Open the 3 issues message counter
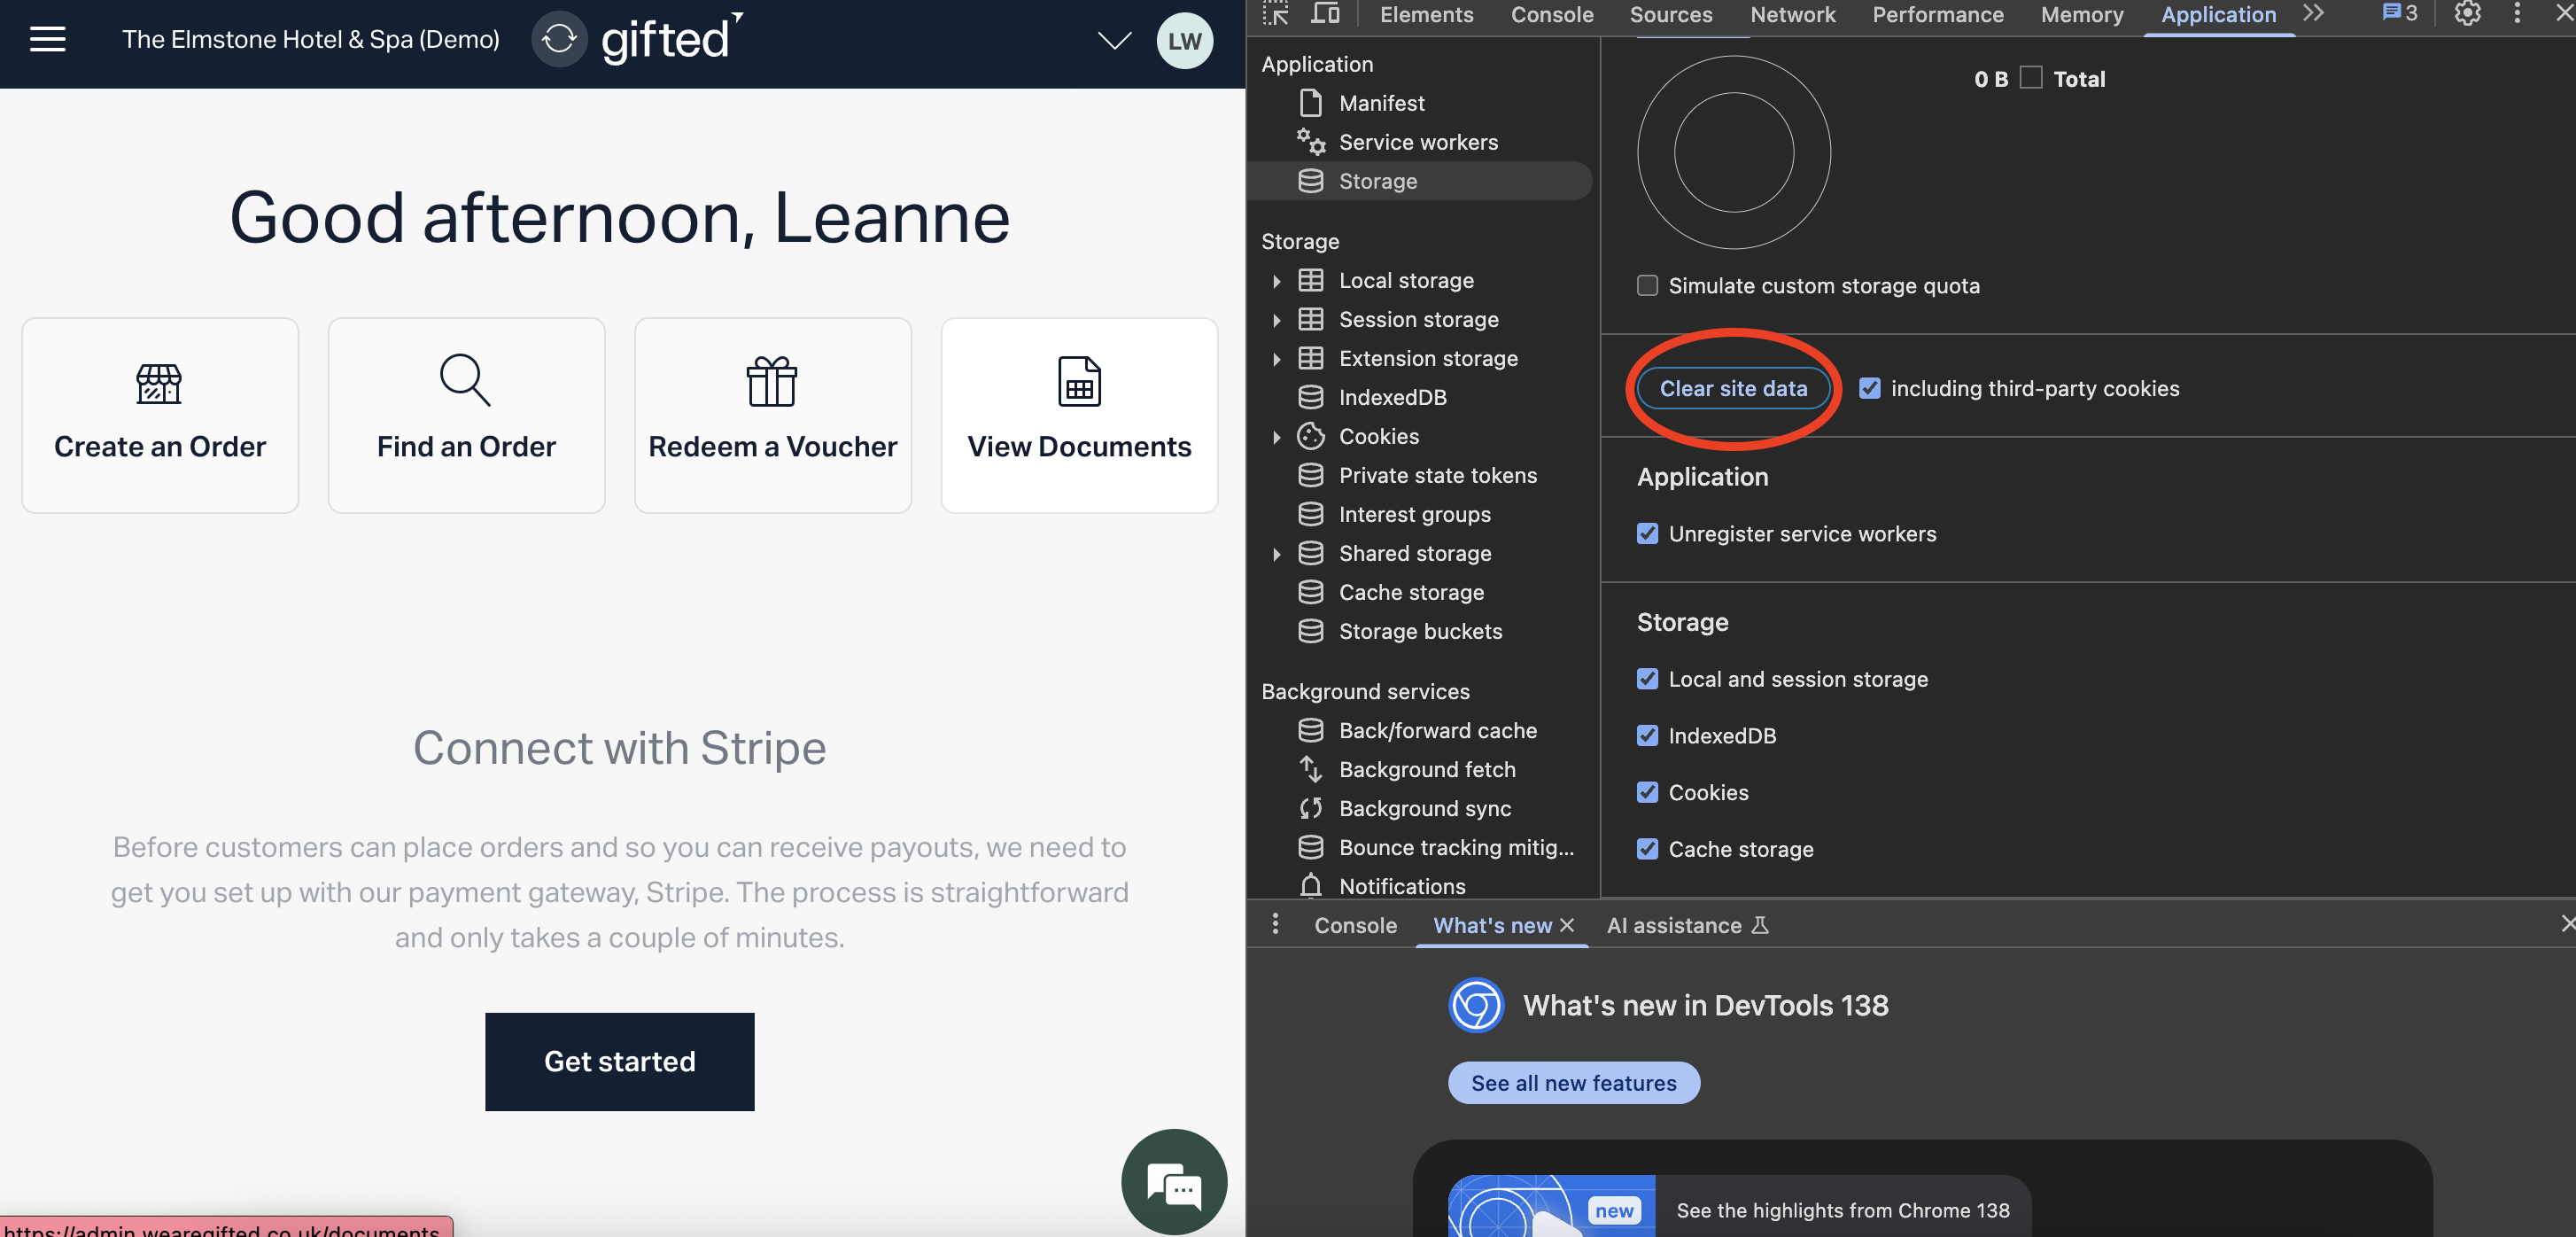Image resolution: width=2576 pixels, height=1237 pixels. (x=2399, y=13)
